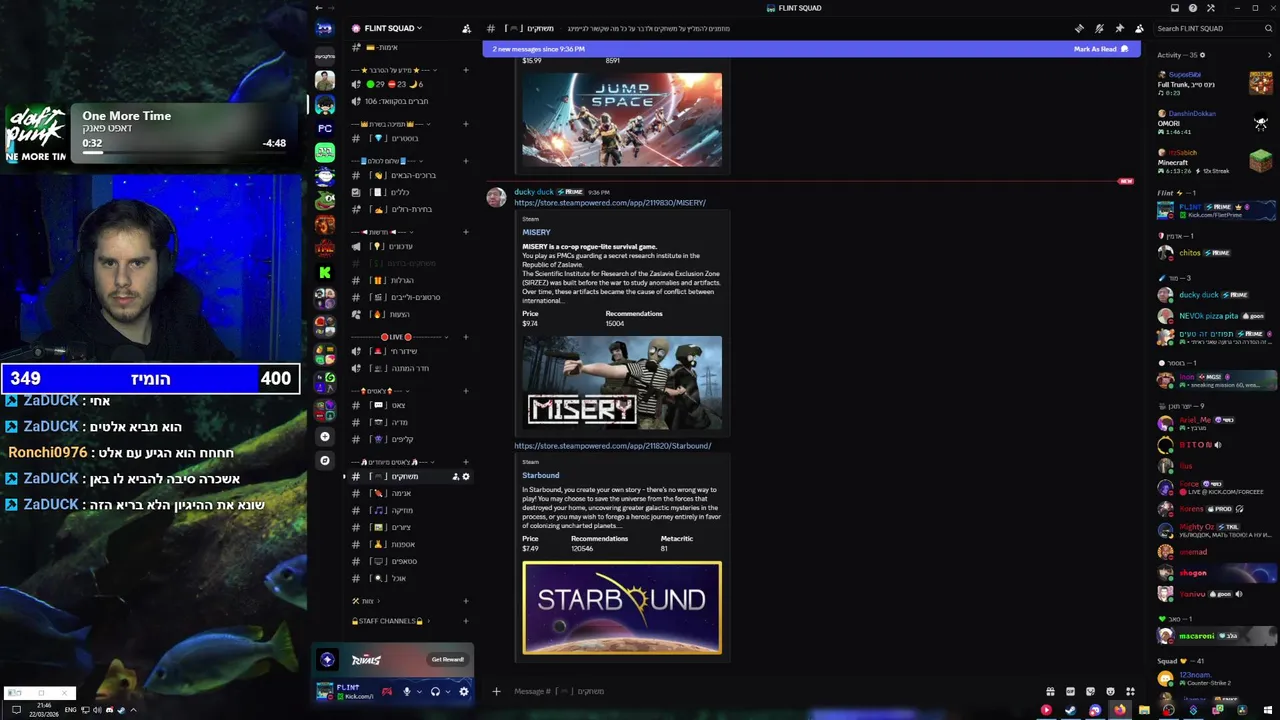Click ducky duck's message avatar

(496, 197)
